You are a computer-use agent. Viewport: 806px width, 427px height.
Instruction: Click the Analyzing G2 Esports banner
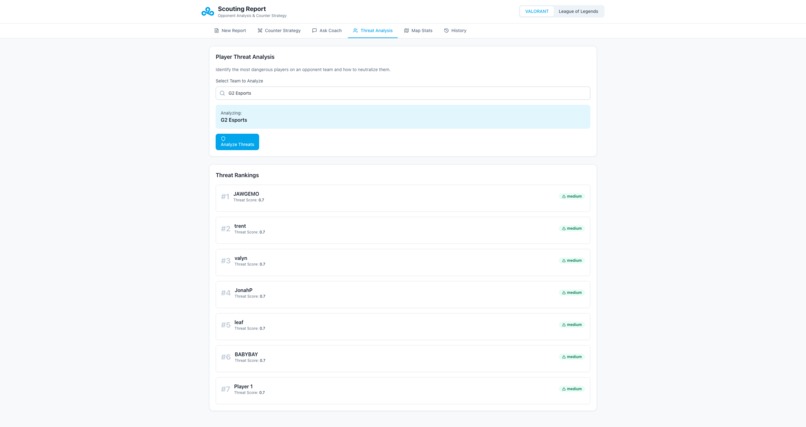(402, 117)
